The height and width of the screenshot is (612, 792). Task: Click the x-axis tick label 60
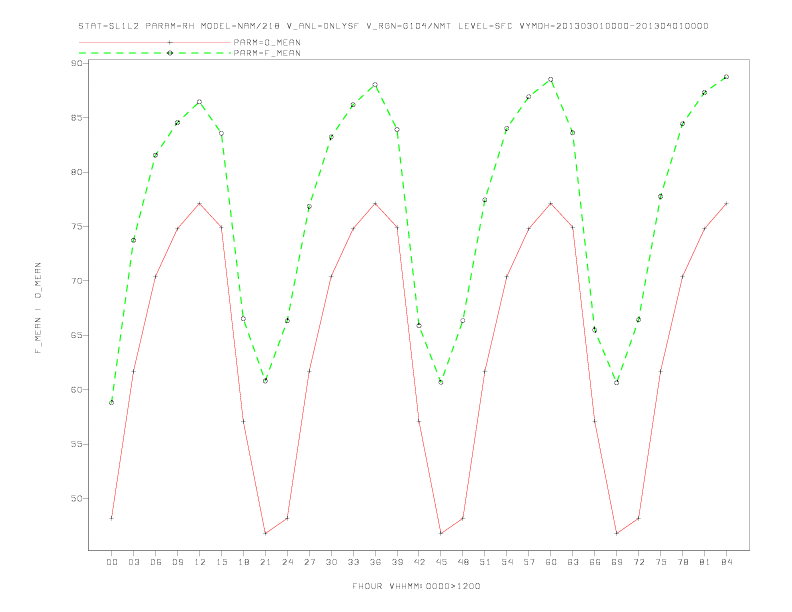(551, 562)
